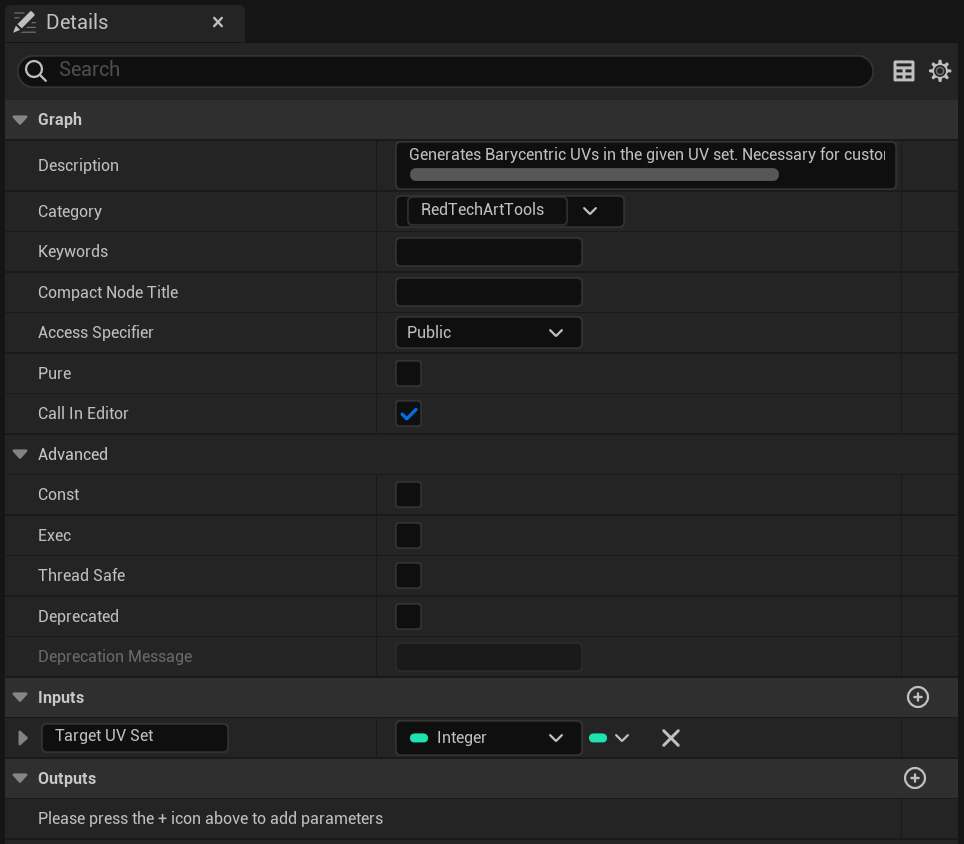Open the Access Specifier Public dropdown

(x=488, y=333)
